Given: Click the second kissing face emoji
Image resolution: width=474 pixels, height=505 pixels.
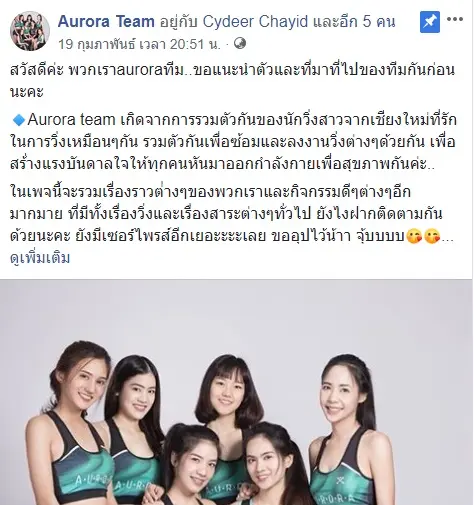Looking at the screenshot, I should 432,237.
